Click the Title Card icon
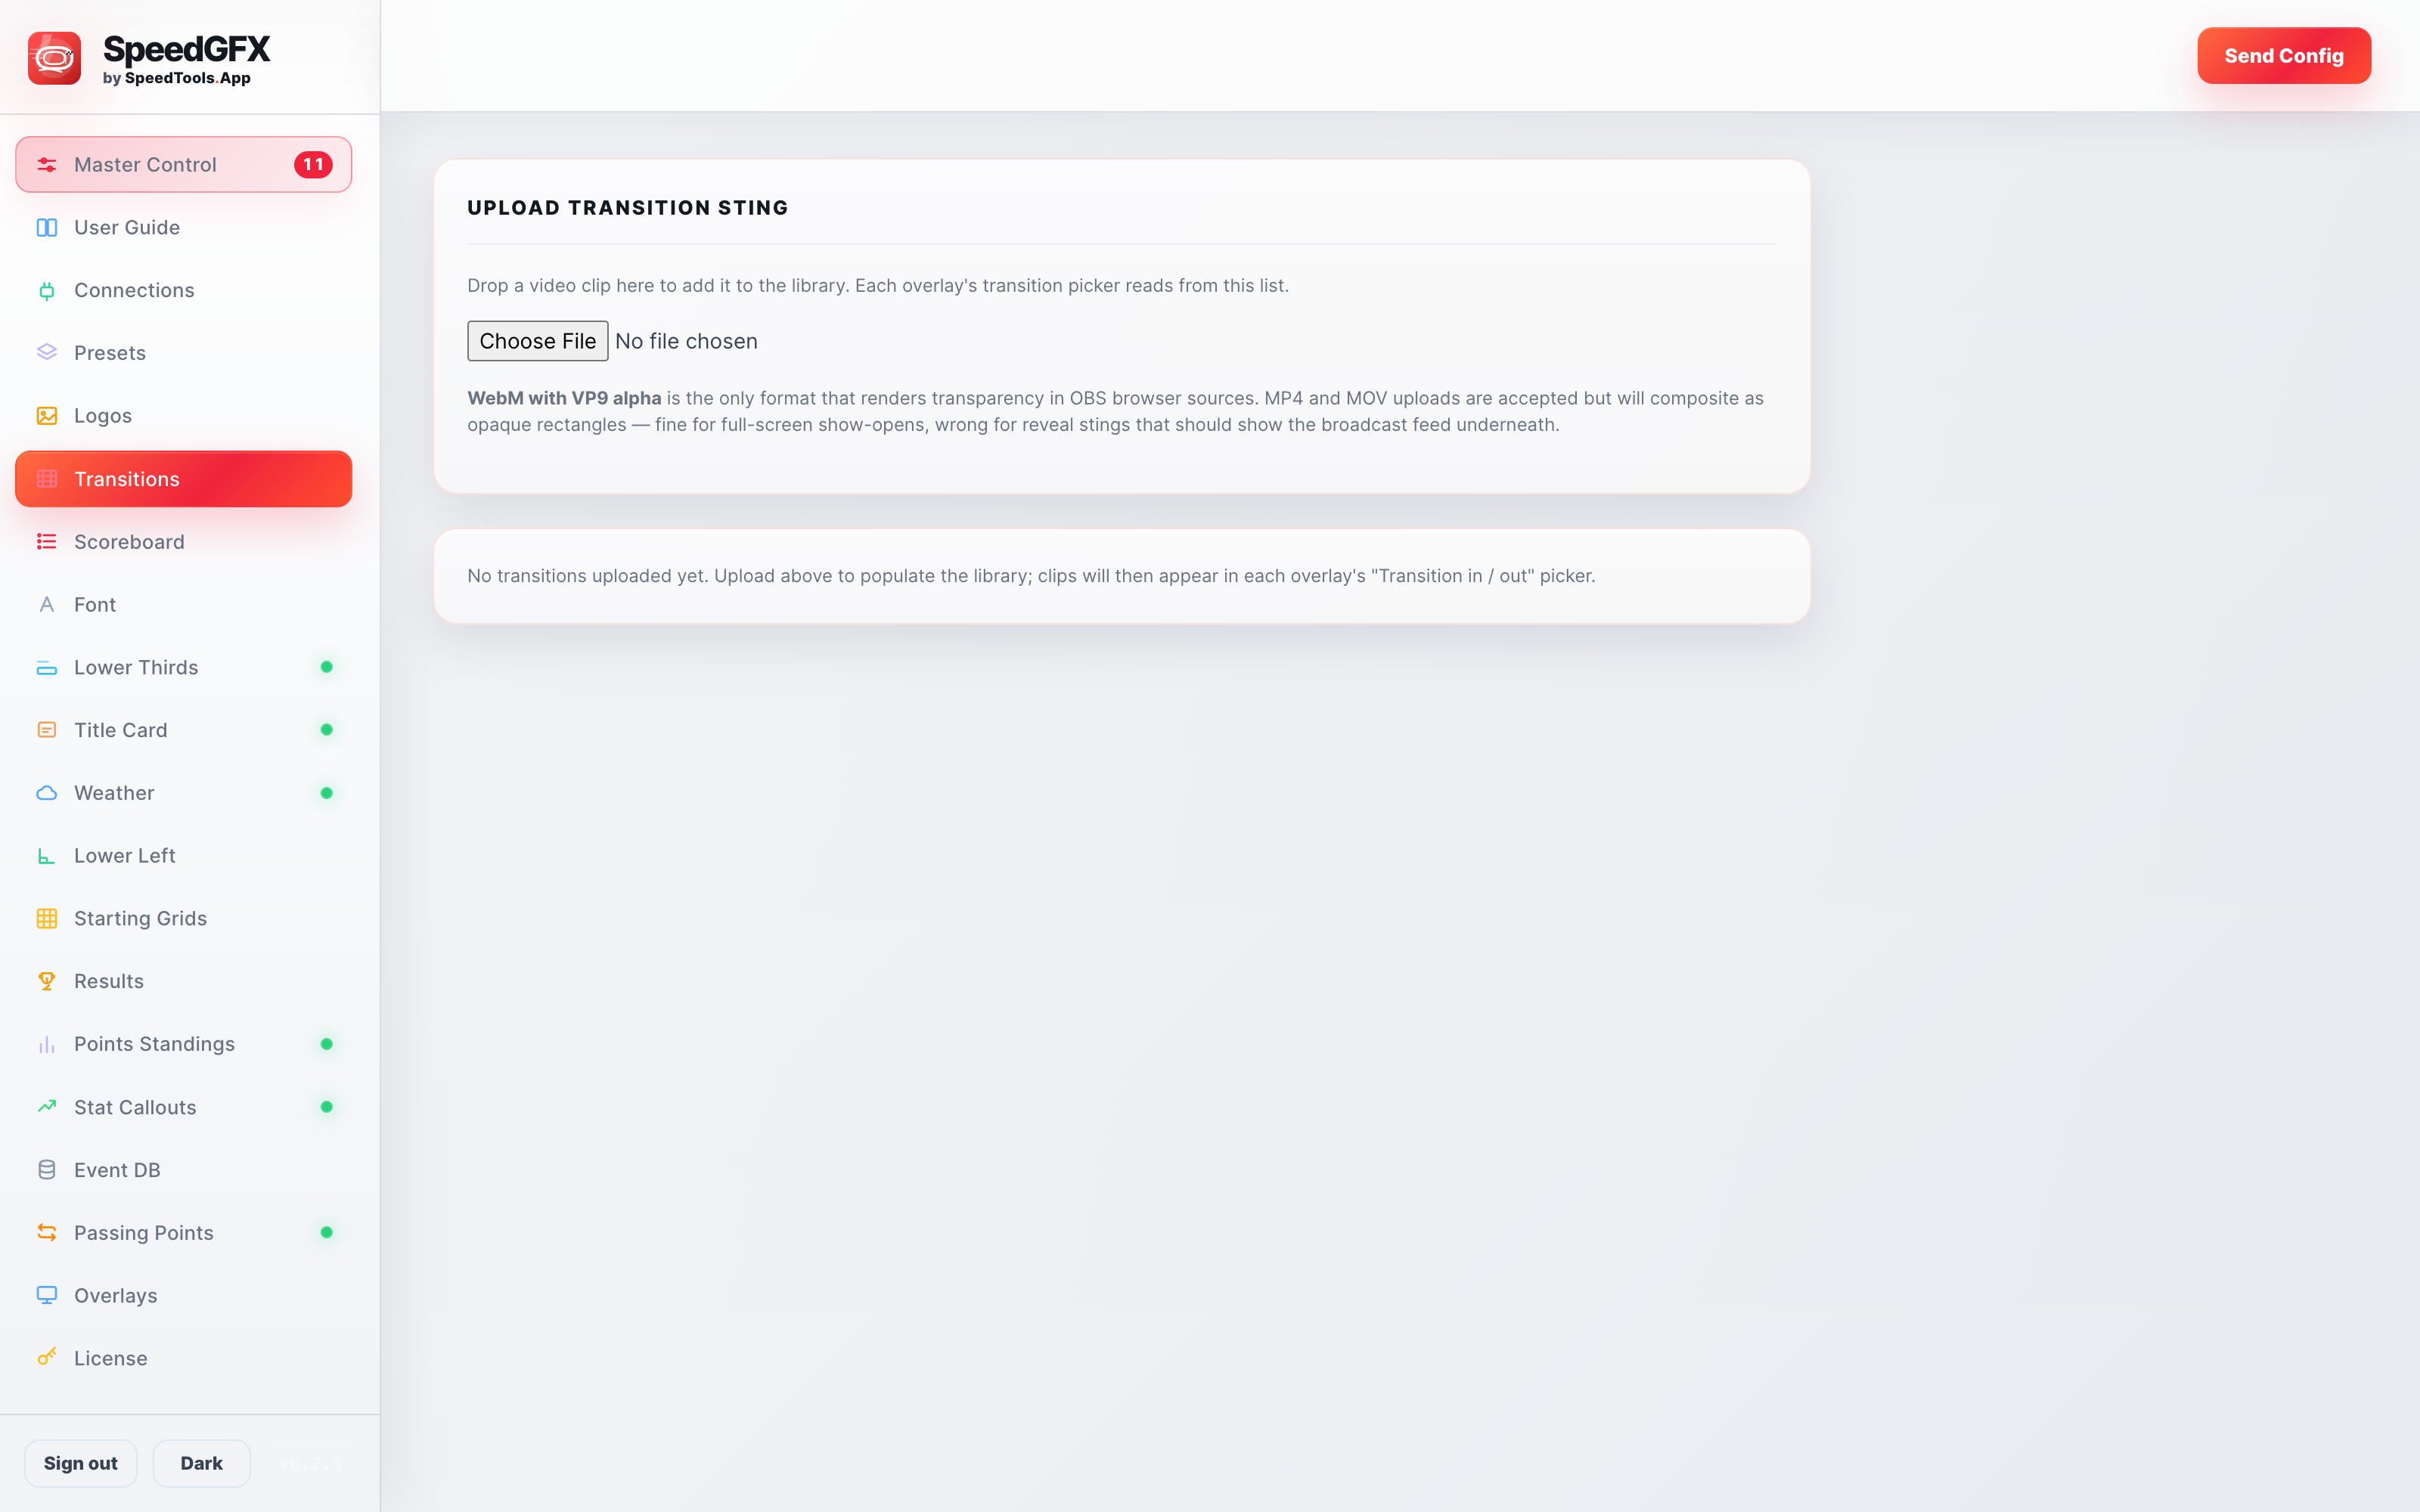Screen dimensions: 2420x1512 (47, 730)
